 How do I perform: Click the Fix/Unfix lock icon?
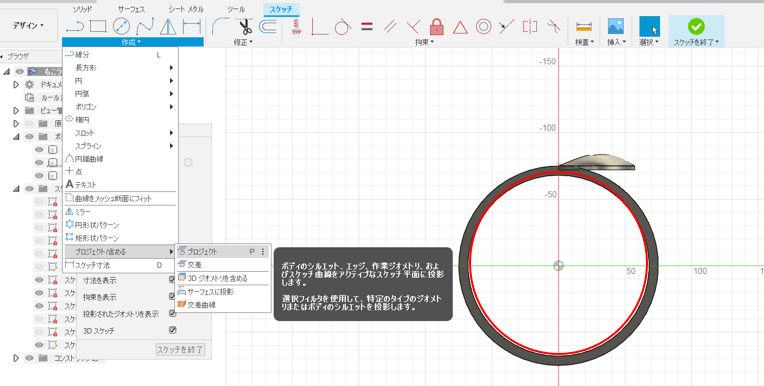(x=437, y=26)
